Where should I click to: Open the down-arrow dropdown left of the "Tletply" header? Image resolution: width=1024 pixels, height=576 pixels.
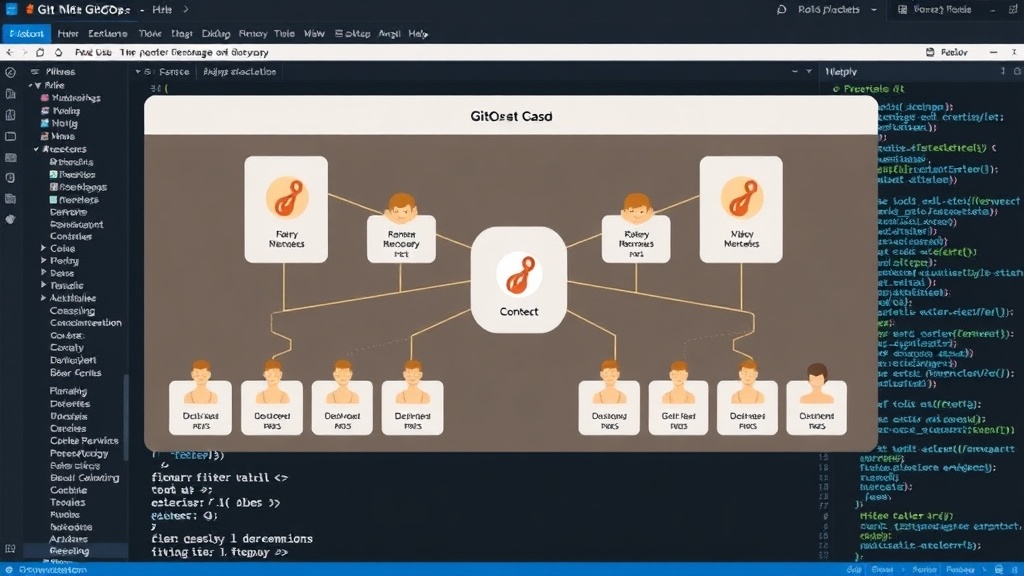tap(808, 71)
